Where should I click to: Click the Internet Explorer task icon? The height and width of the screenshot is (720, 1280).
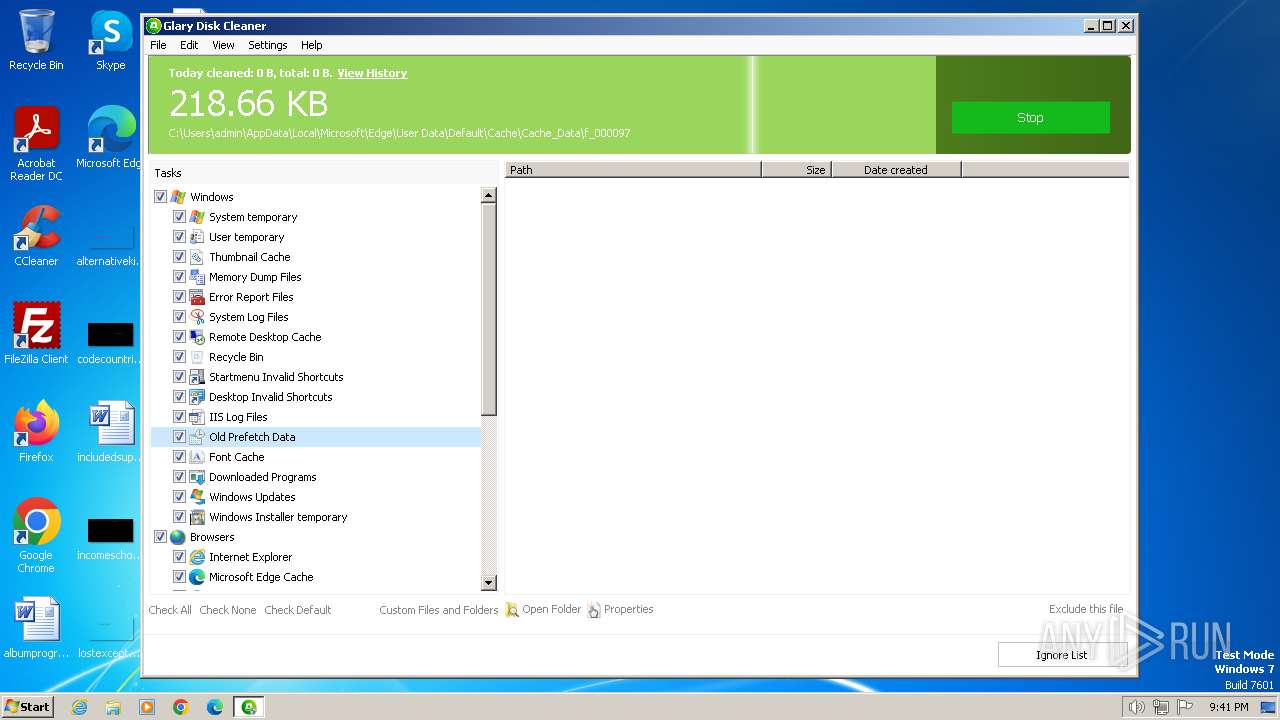point(197,557)
